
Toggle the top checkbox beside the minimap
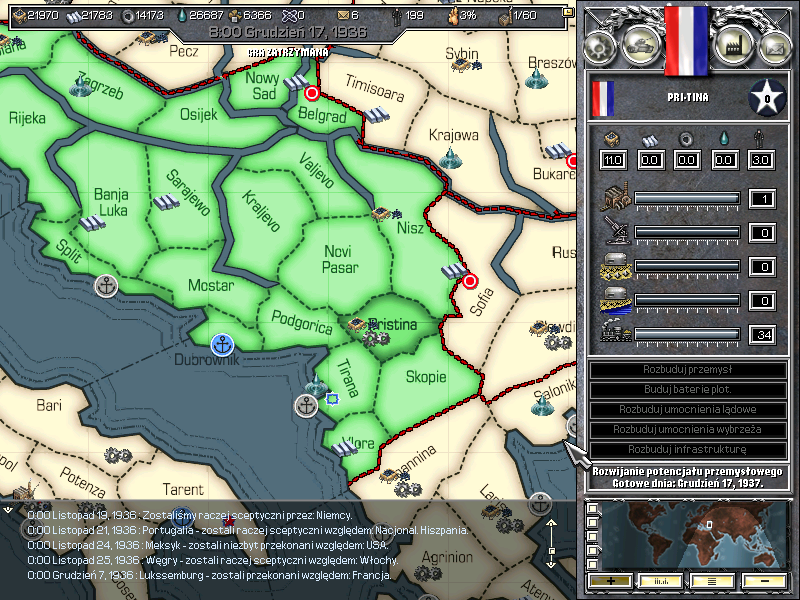click(x=592, y=509)
